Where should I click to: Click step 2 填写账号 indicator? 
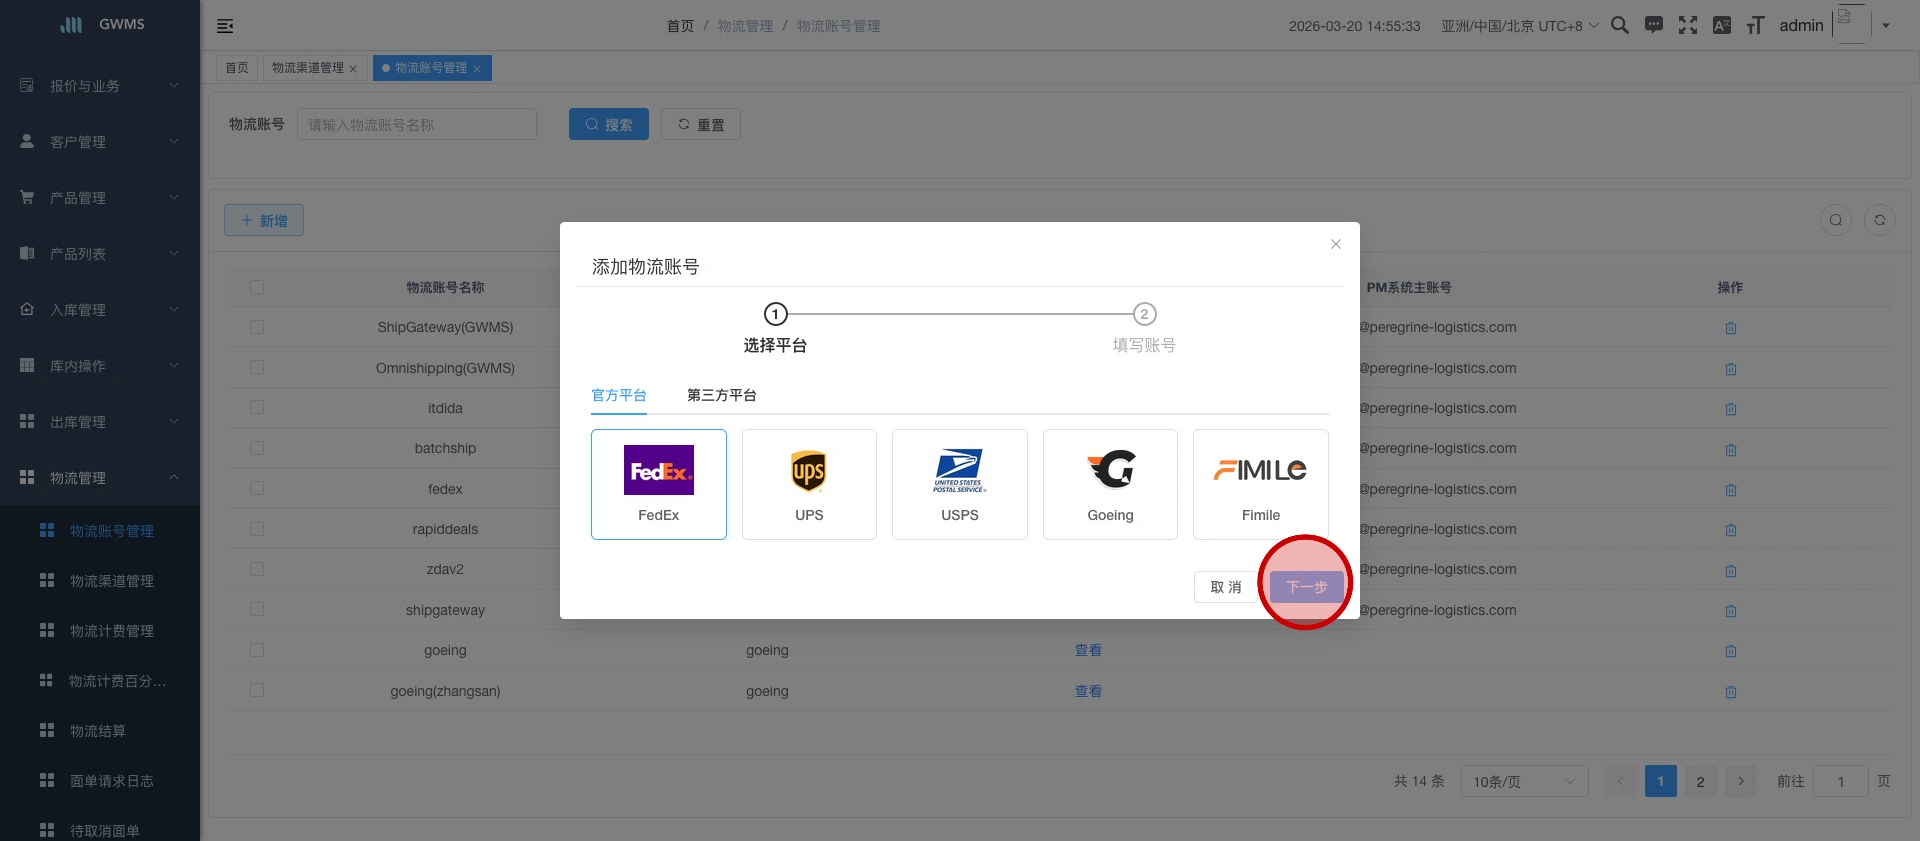(x=1144, y=314)
